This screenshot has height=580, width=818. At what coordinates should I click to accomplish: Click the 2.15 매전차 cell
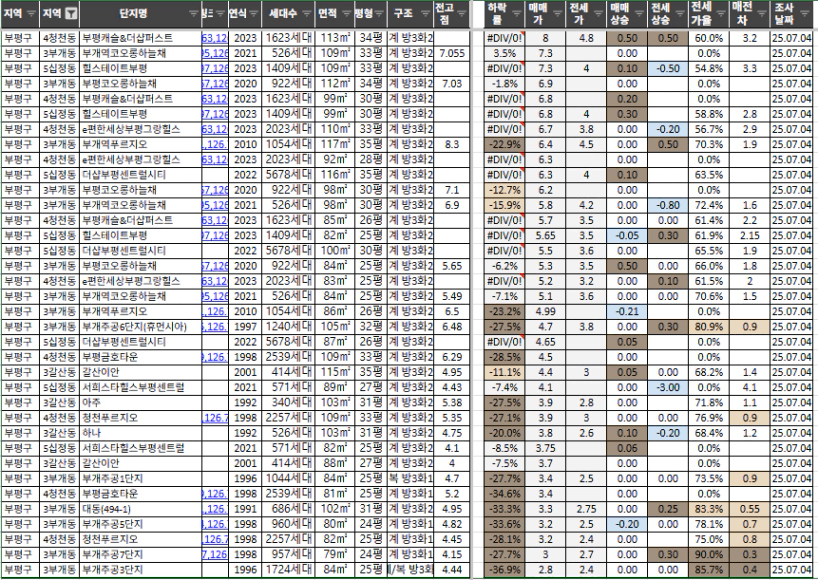pyautogui.click(x=750, y=236)
